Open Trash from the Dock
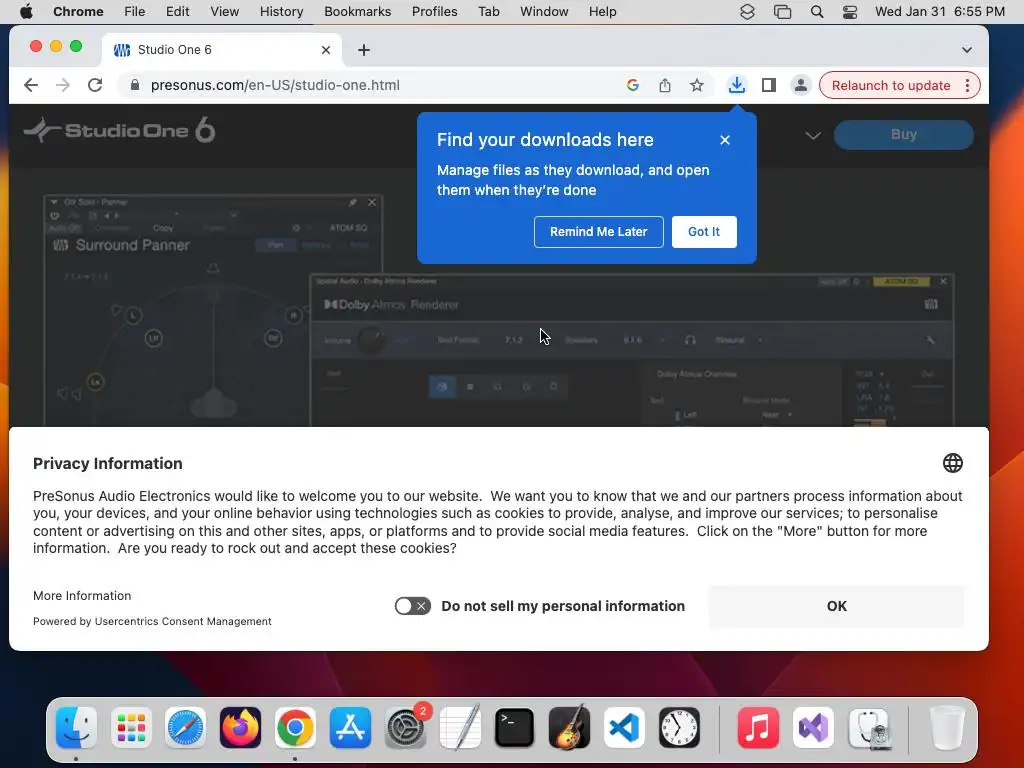This screenshot has height=768, width=1024. click(947, 728)
